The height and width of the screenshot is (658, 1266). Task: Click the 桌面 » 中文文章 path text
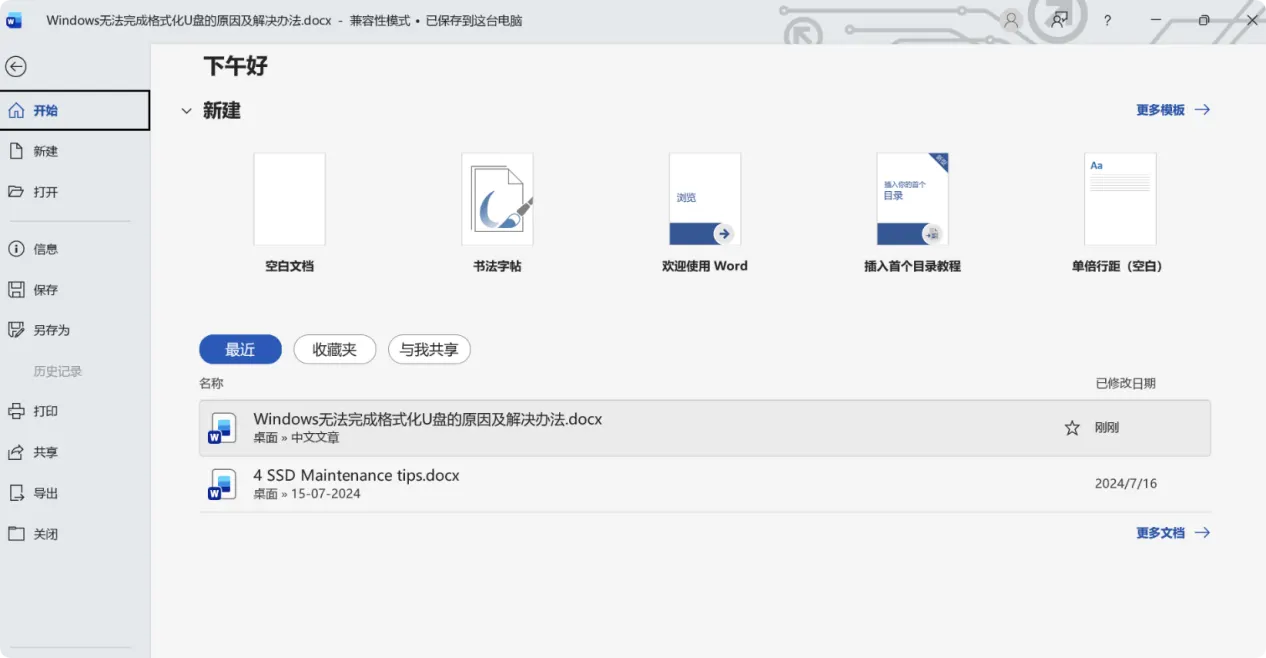click(296, 438)
